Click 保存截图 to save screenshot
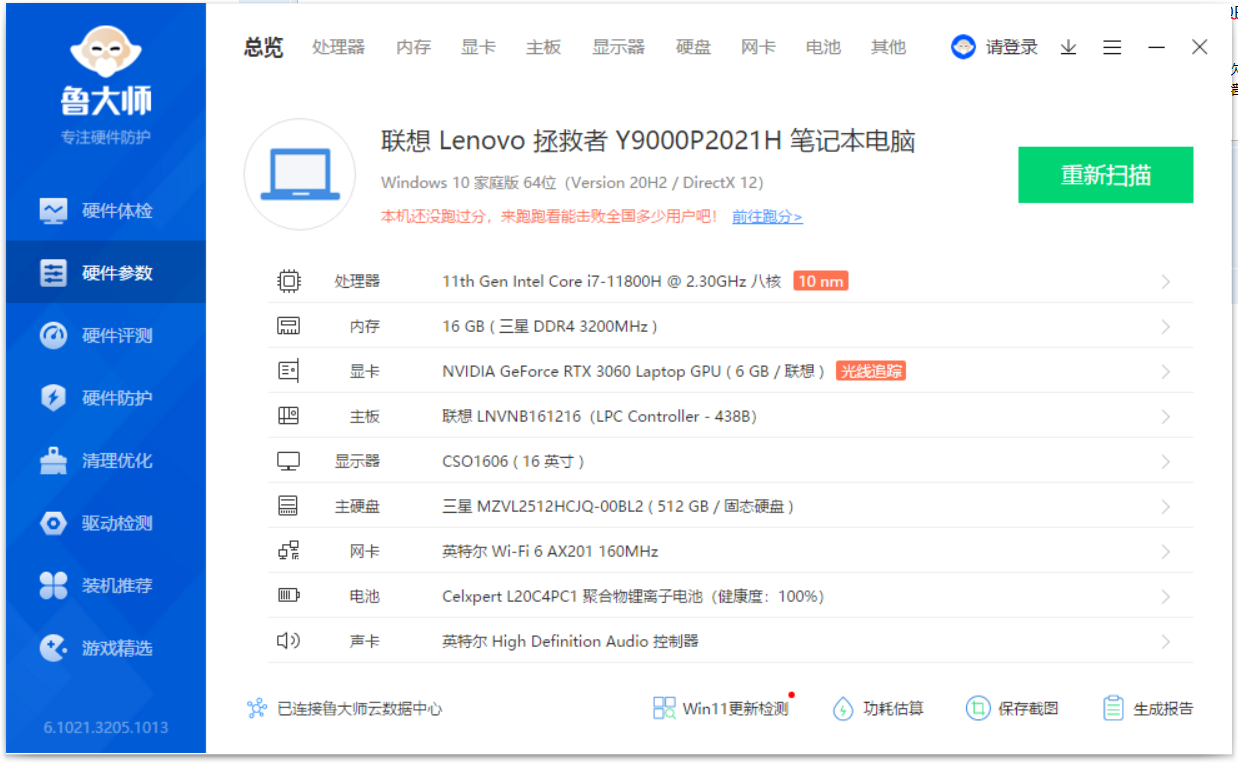Screen dimensions: 1238x765 [1012, 709]
